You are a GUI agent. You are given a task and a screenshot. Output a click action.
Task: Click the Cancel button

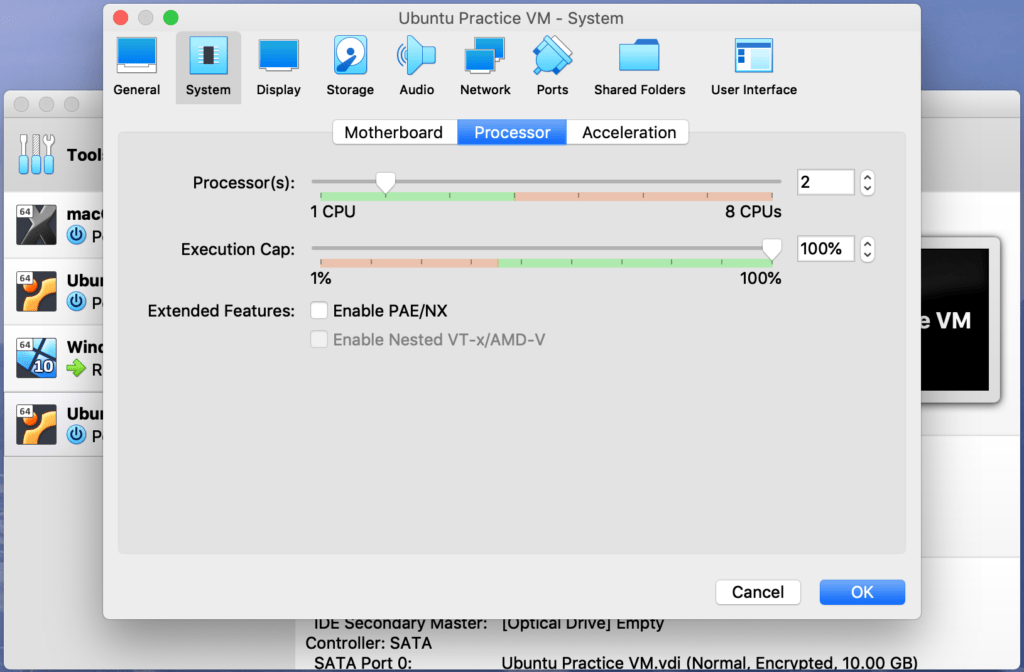click(x=758, y=592)
